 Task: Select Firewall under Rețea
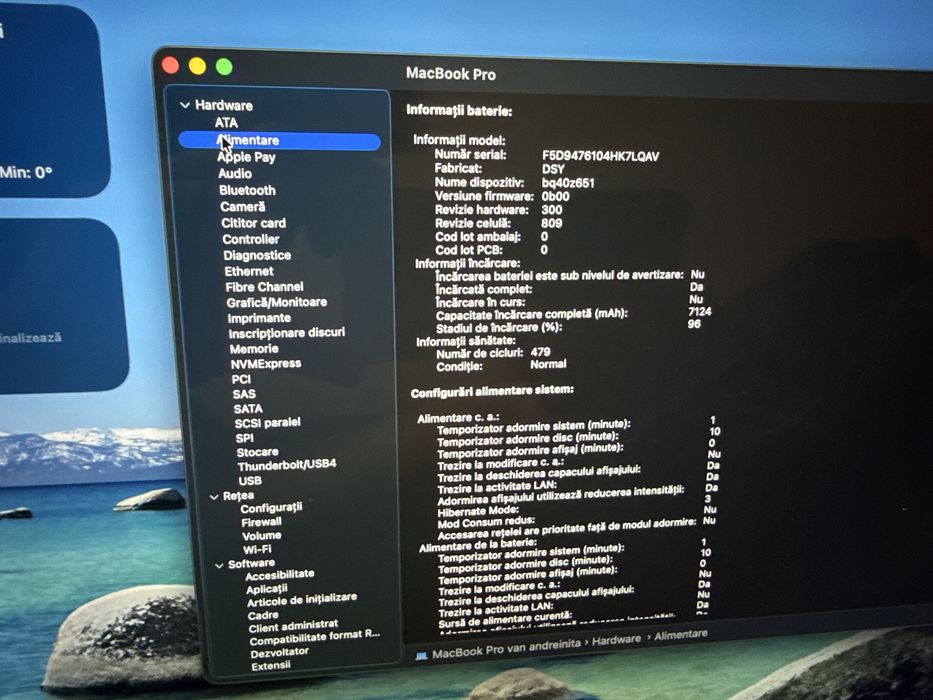pos(262,522)
